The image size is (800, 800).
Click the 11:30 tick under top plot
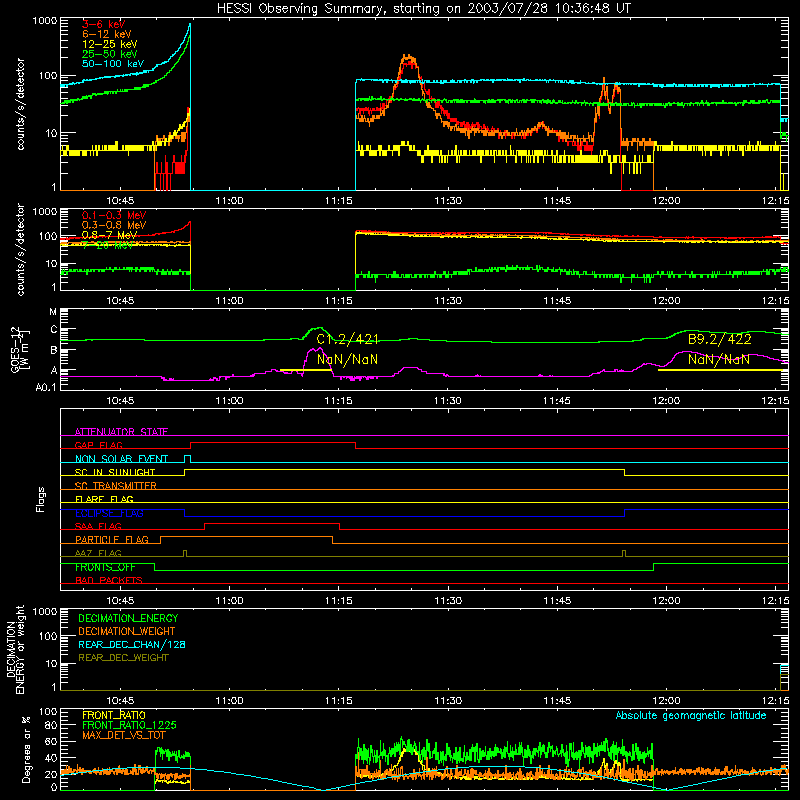click(x=448, y=201)
